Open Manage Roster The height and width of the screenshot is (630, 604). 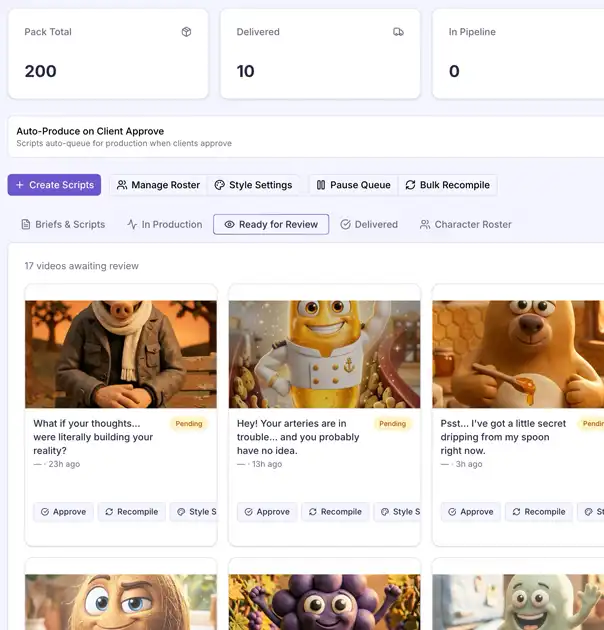158,185
